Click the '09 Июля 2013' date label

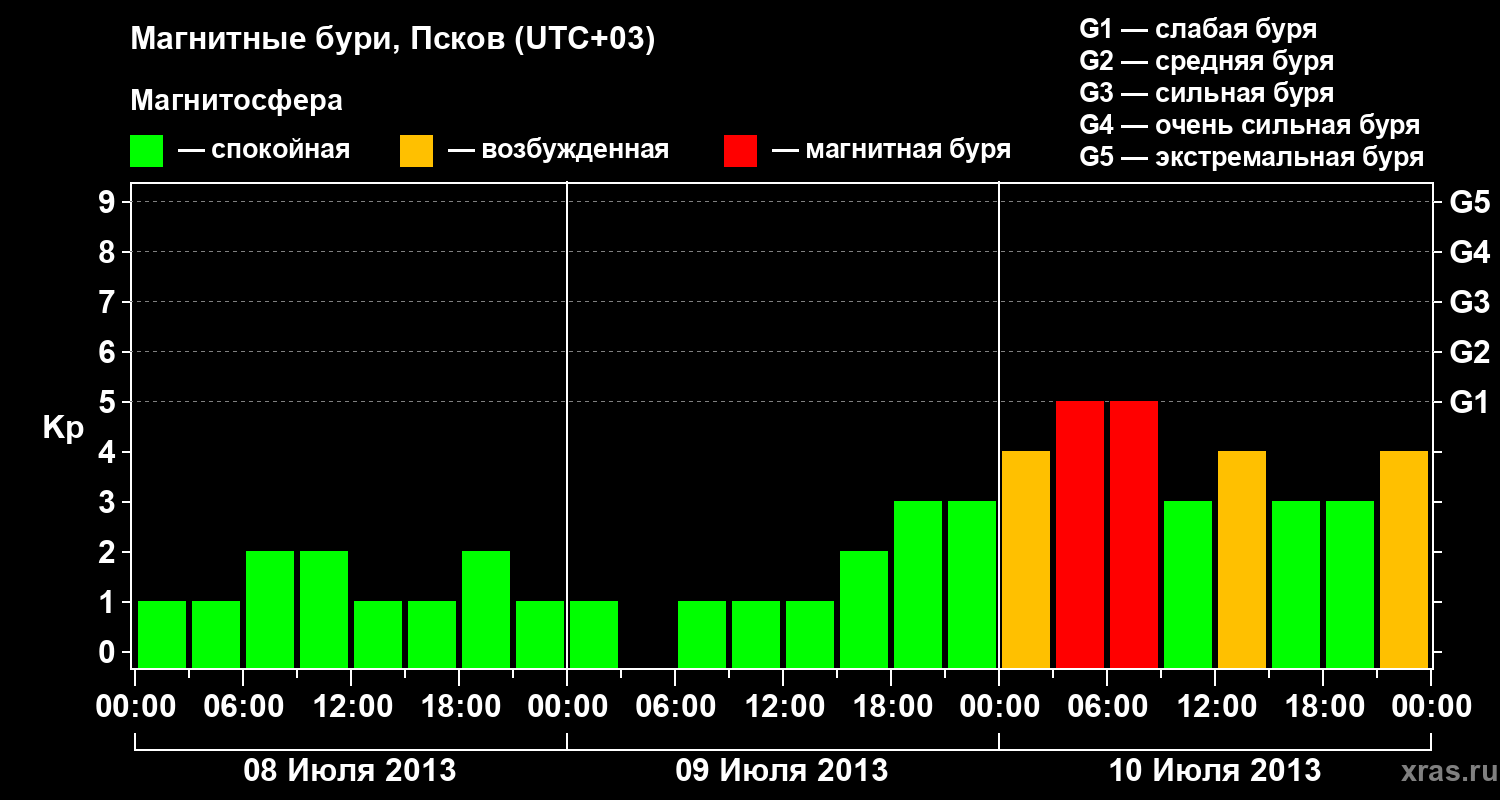782,771
